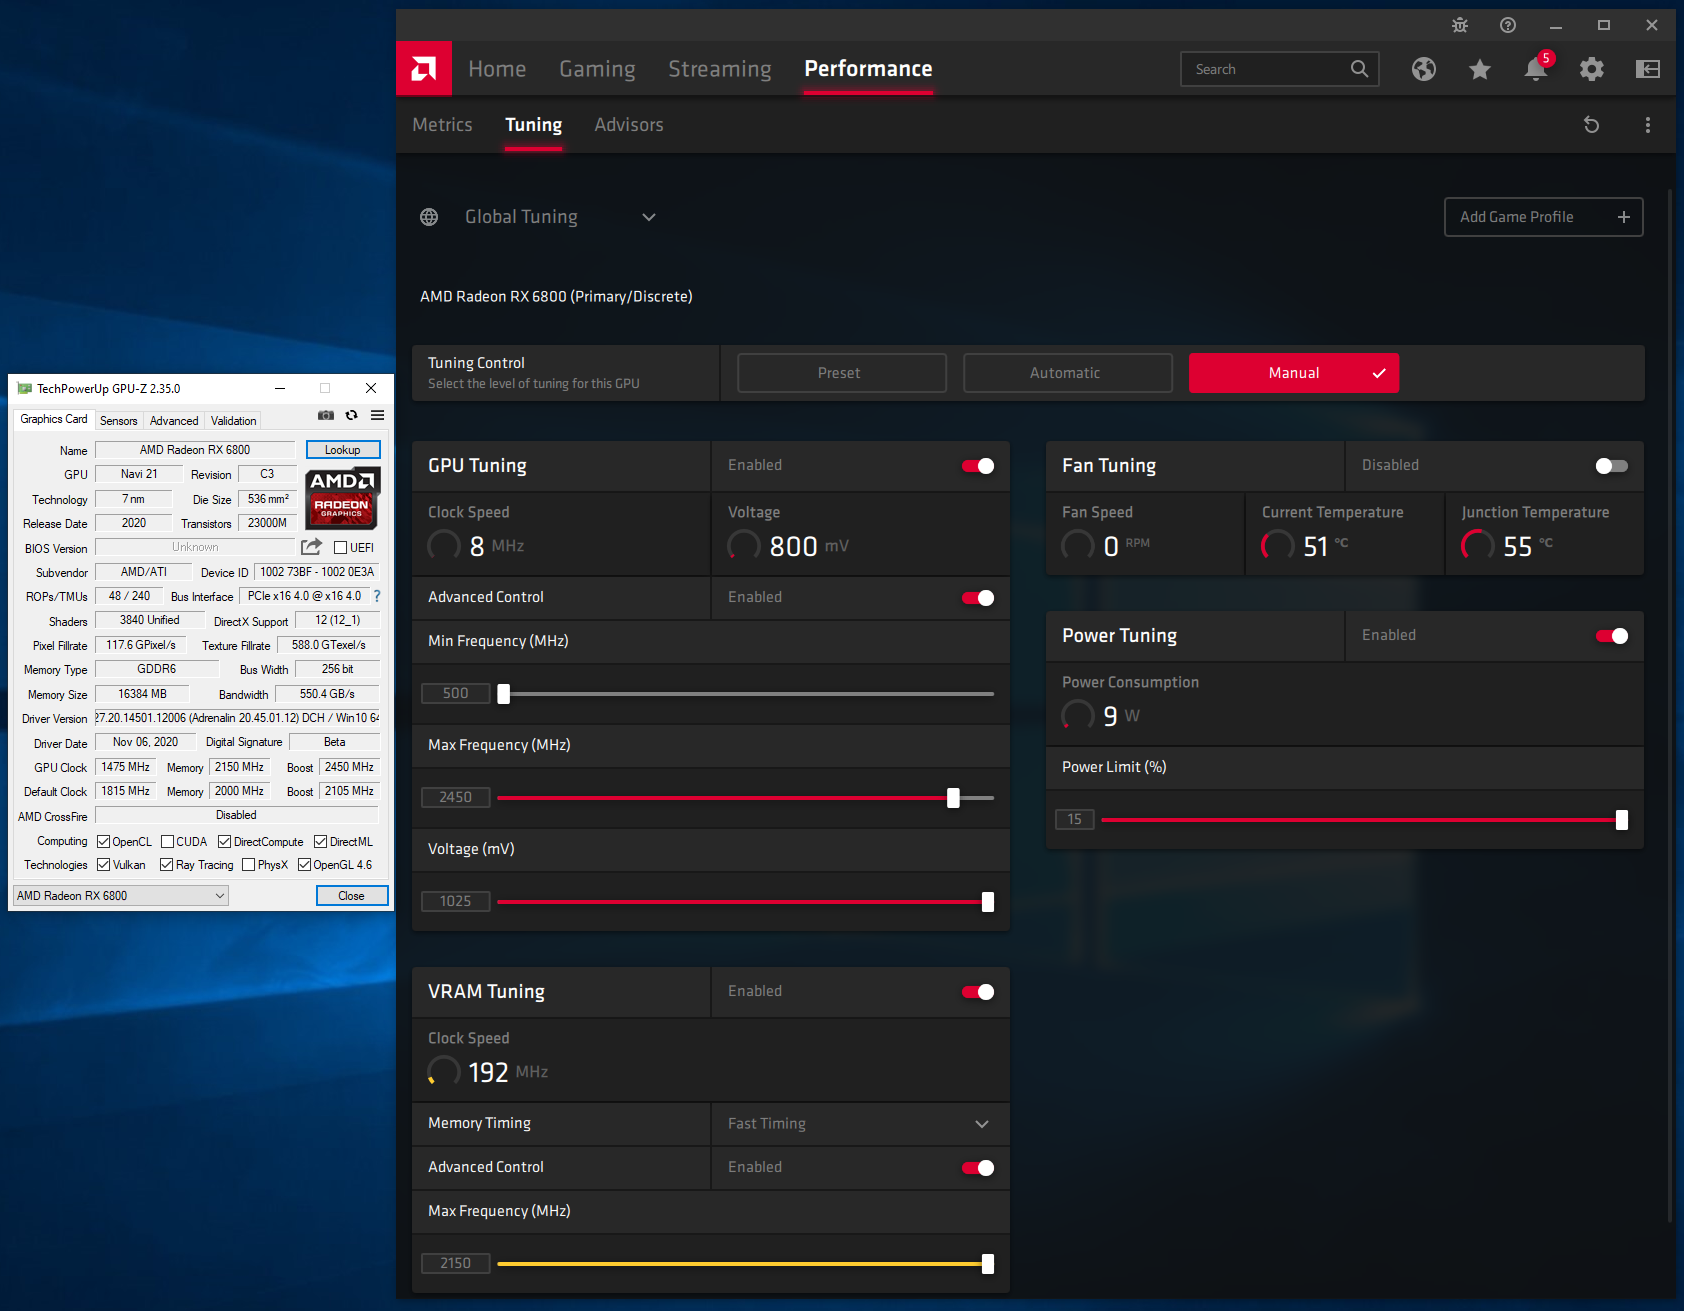The image size is (1684, 1311).
Task: Open the Sensors tab in GPU-Z
Action: pyautogui.click(x=119, y=421)
